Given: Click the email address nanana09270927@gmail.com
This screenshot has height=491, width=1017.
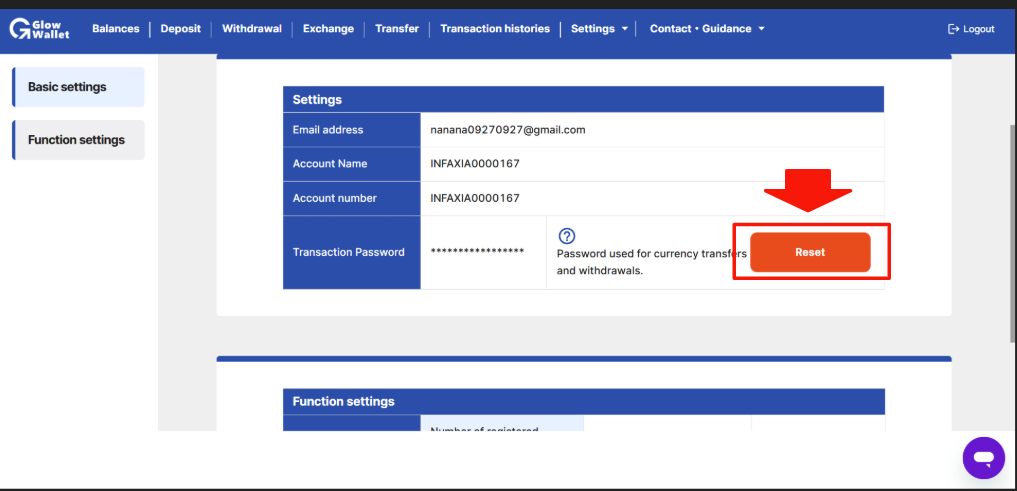Looking at the screenshot, I should [x=508, y=130].
